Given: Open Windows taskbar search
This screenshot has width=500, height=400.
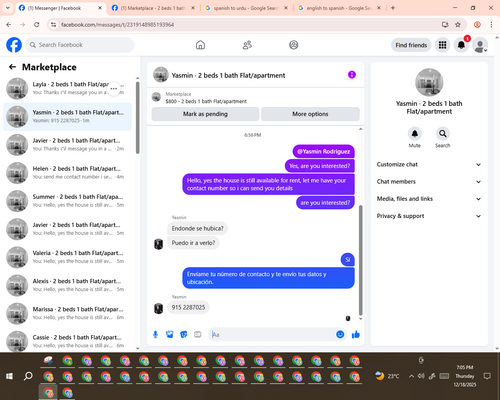Looking at the screenshot, I should click(x=28, y=376).
